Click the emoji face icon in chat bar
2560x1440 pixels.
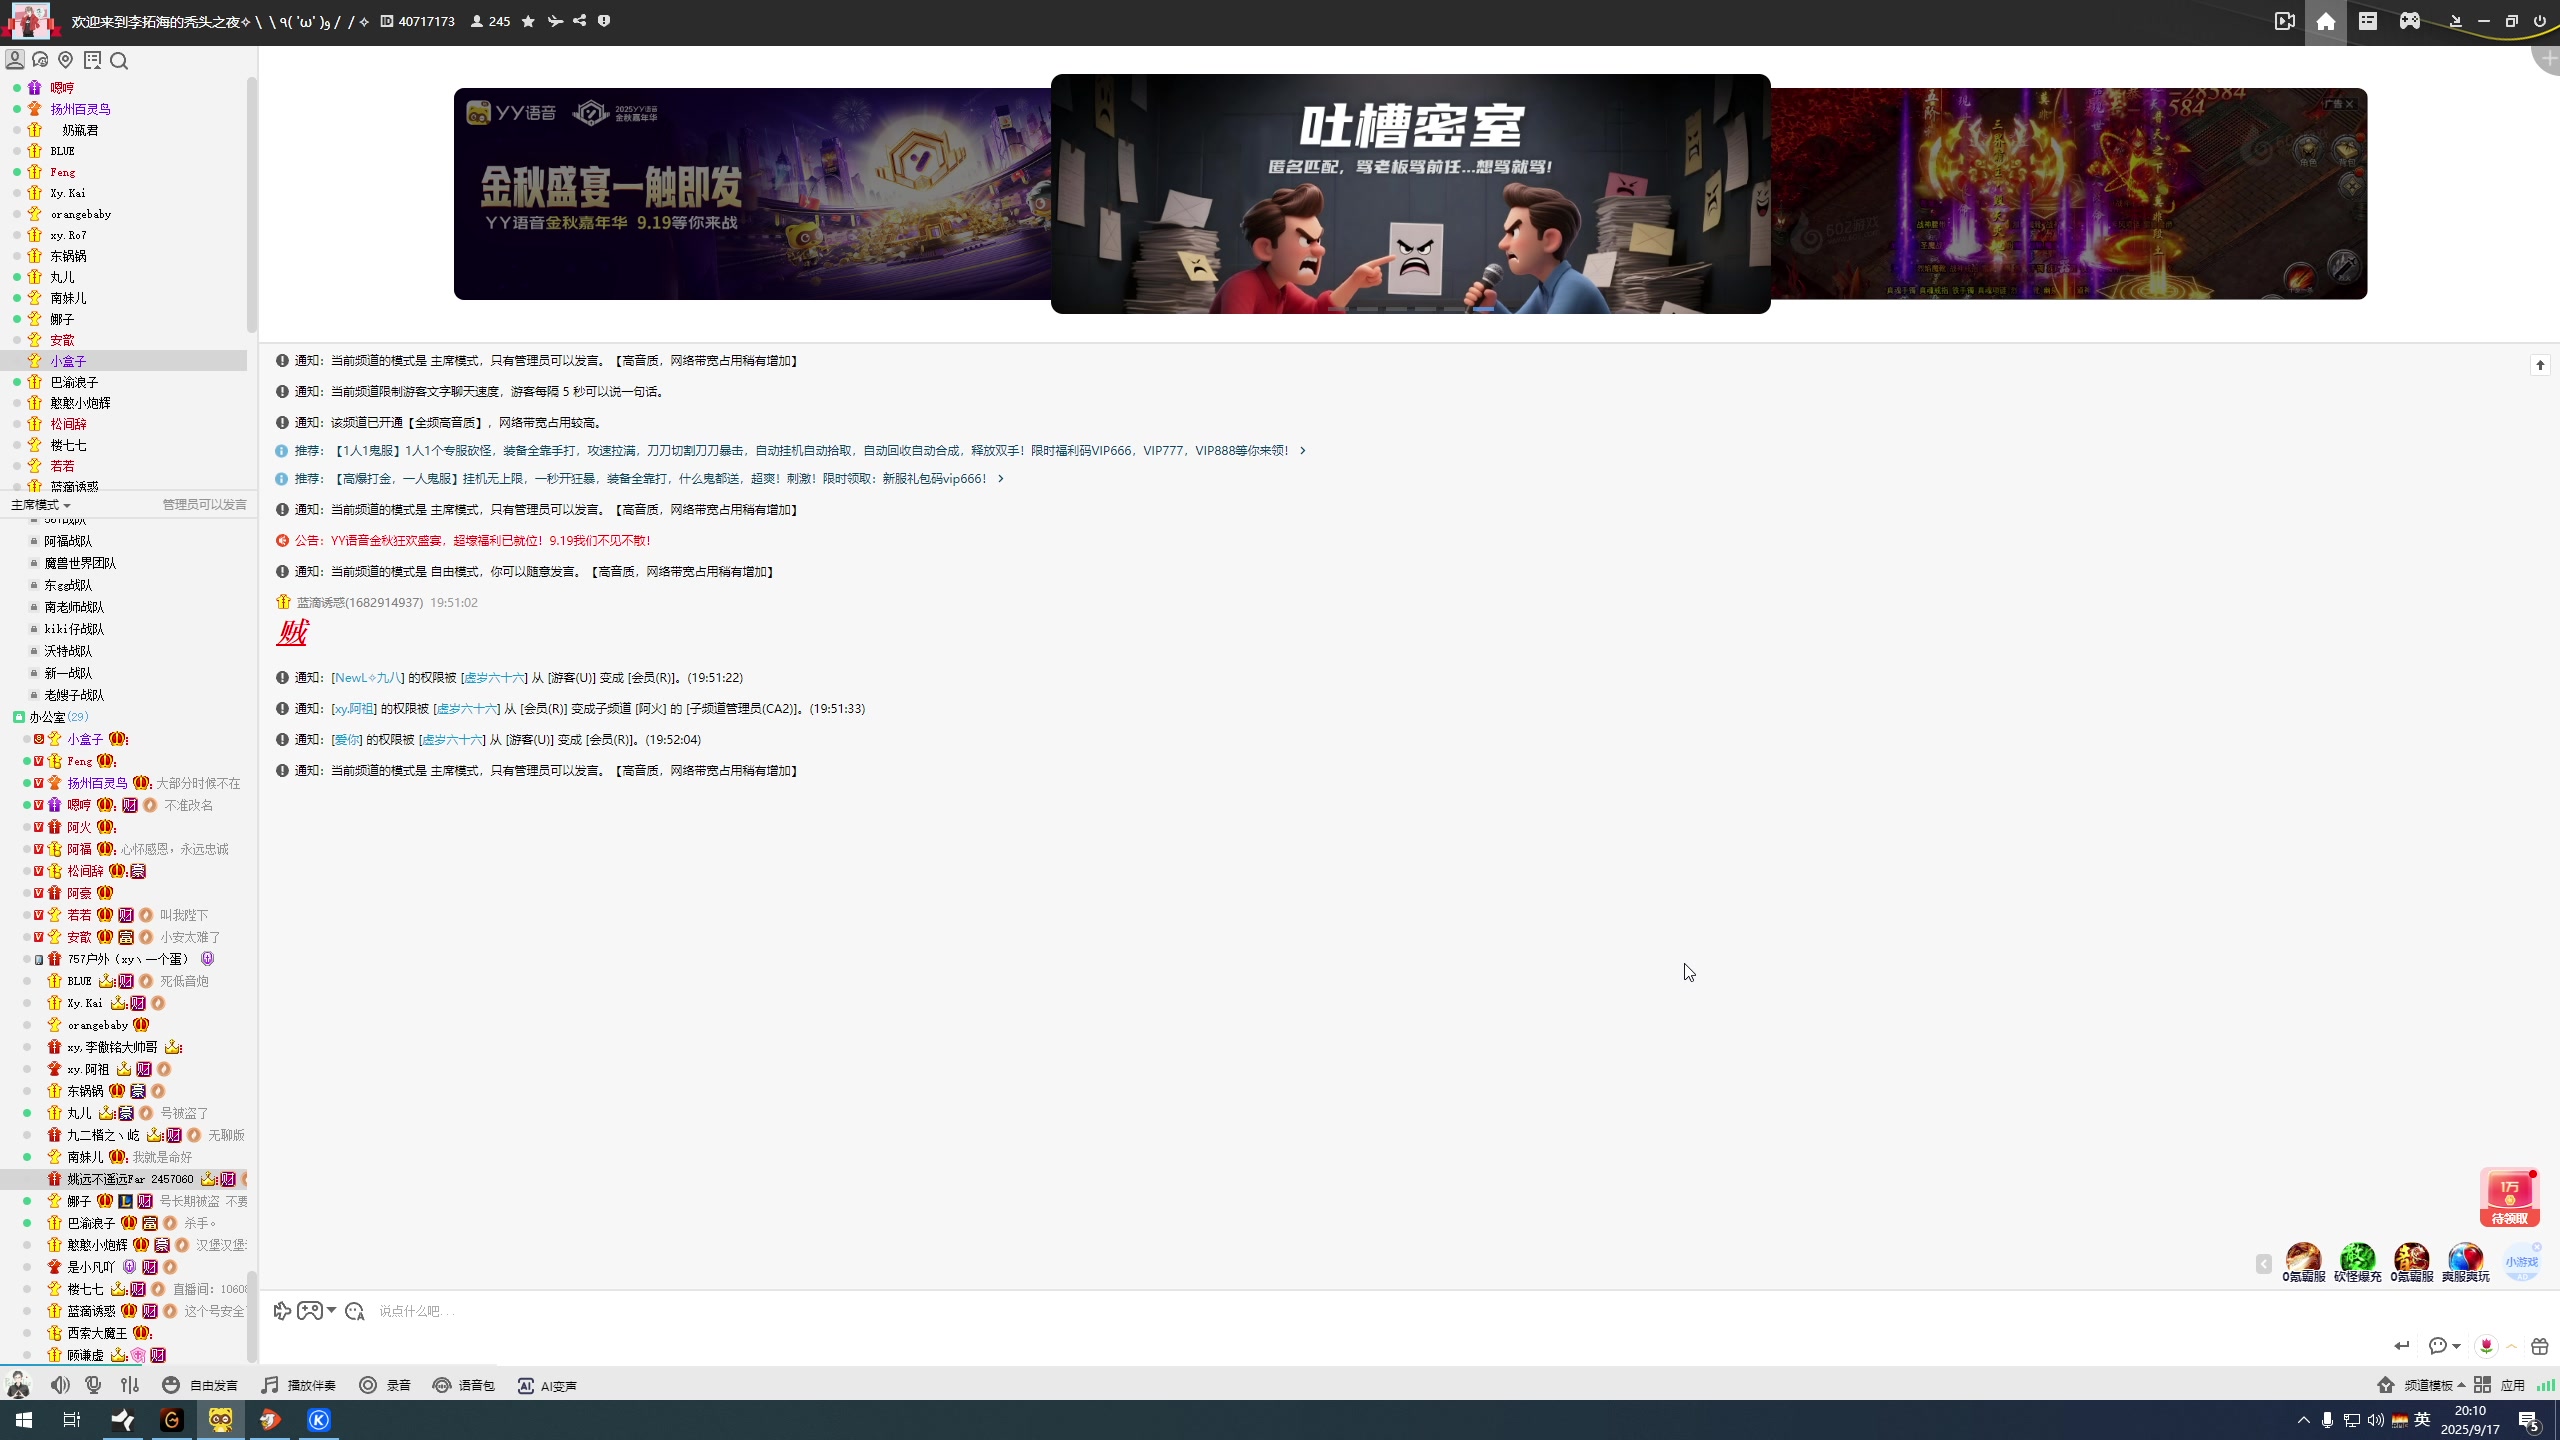(355, 1311)
